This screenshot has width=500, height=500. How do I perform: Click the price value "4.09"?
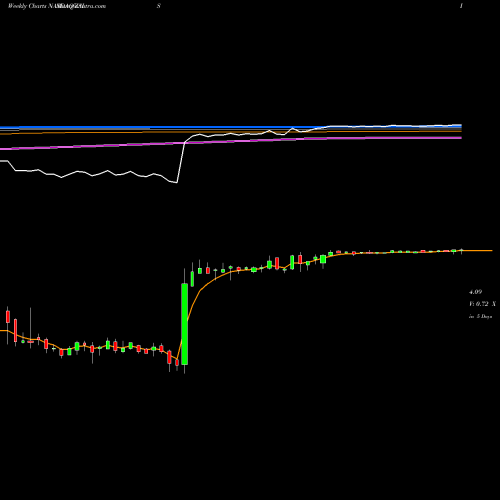pos(475,292)
